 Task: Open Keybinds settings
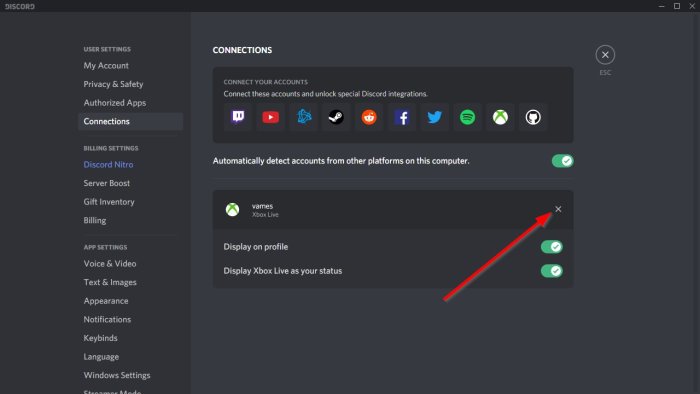coord(130,338)
